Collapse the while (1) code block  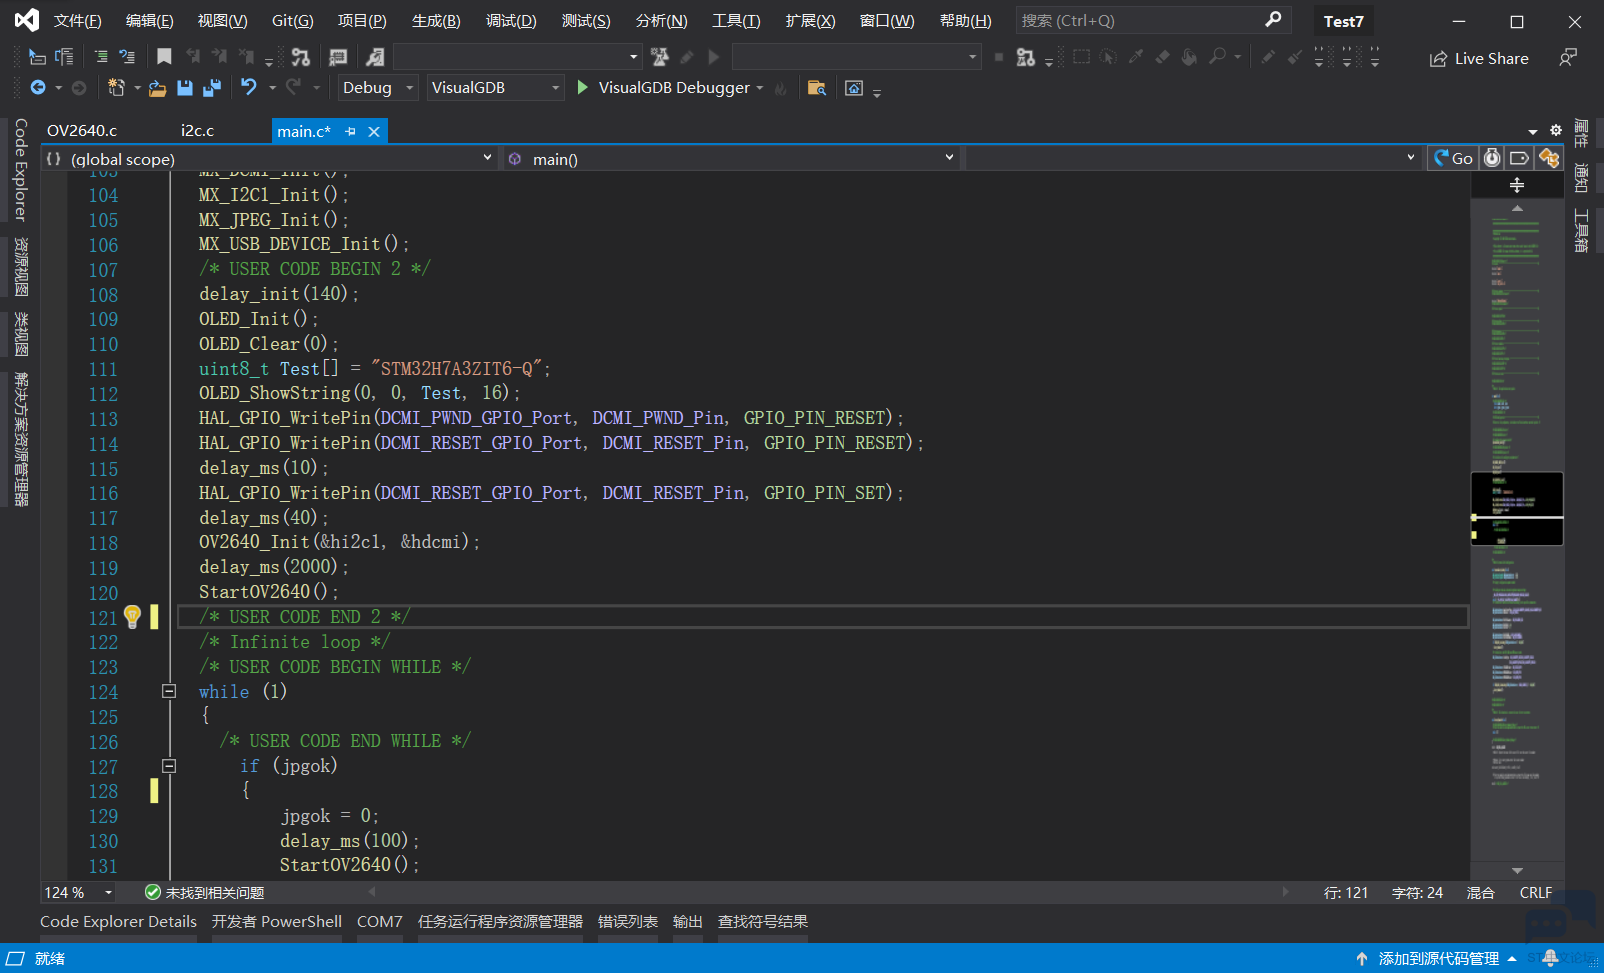[x=169, y=691]
